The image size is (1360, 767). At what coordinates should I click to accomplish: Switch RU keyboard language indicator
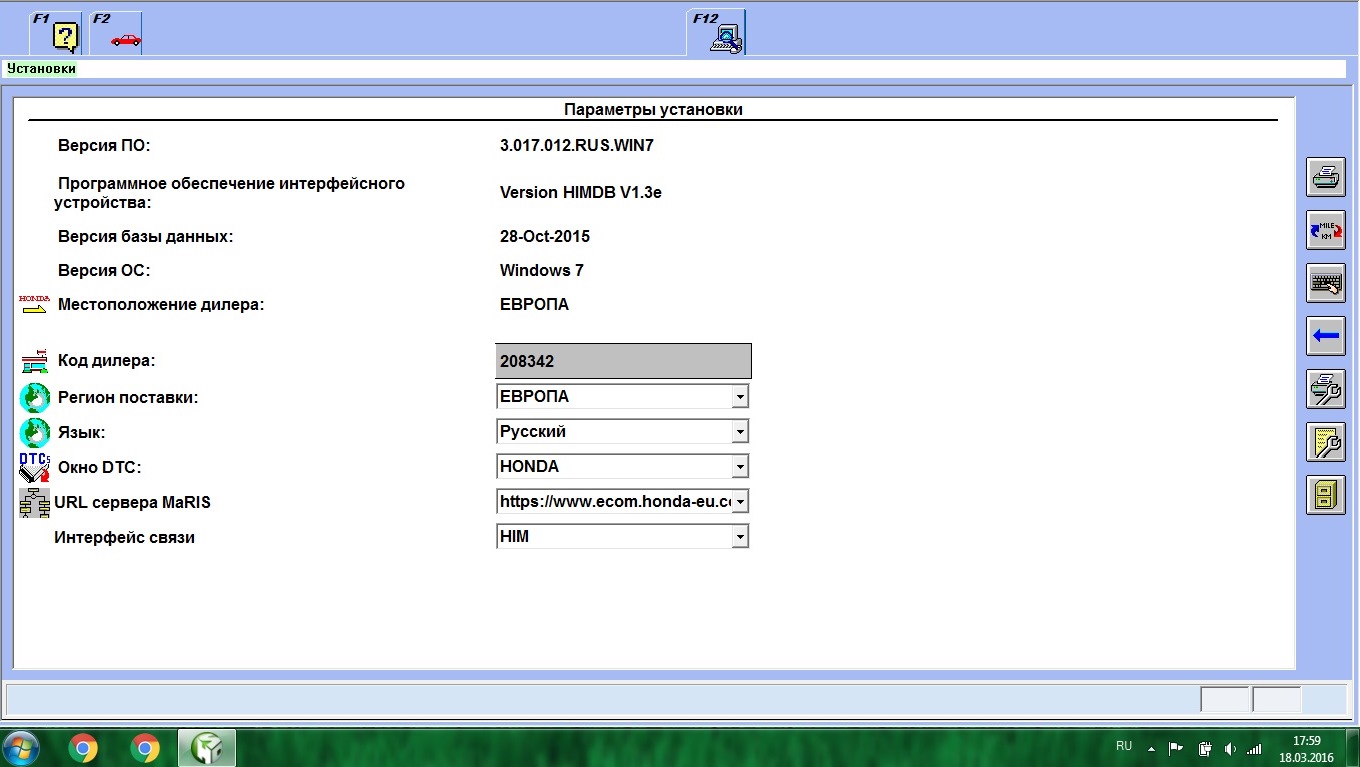point(1124,747)
